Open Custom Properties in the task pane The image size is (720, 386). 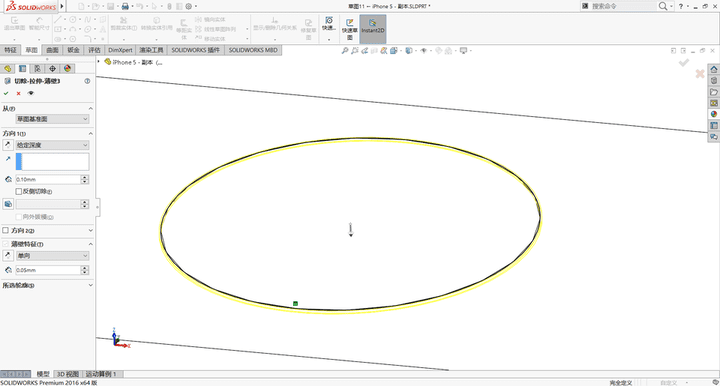pyautogui.click(x=714, y=125)
